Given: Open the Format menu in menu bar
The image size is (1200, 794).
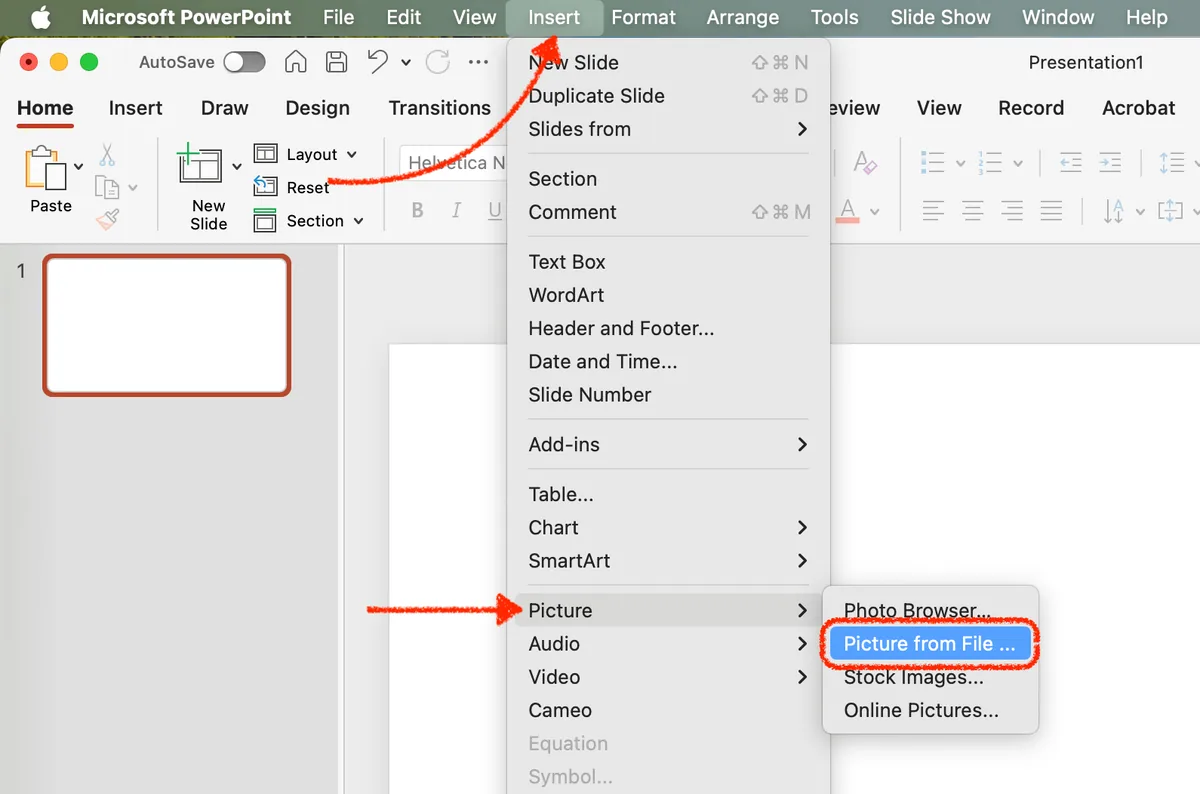Looking at the screenshot, I should pos(644,17).
